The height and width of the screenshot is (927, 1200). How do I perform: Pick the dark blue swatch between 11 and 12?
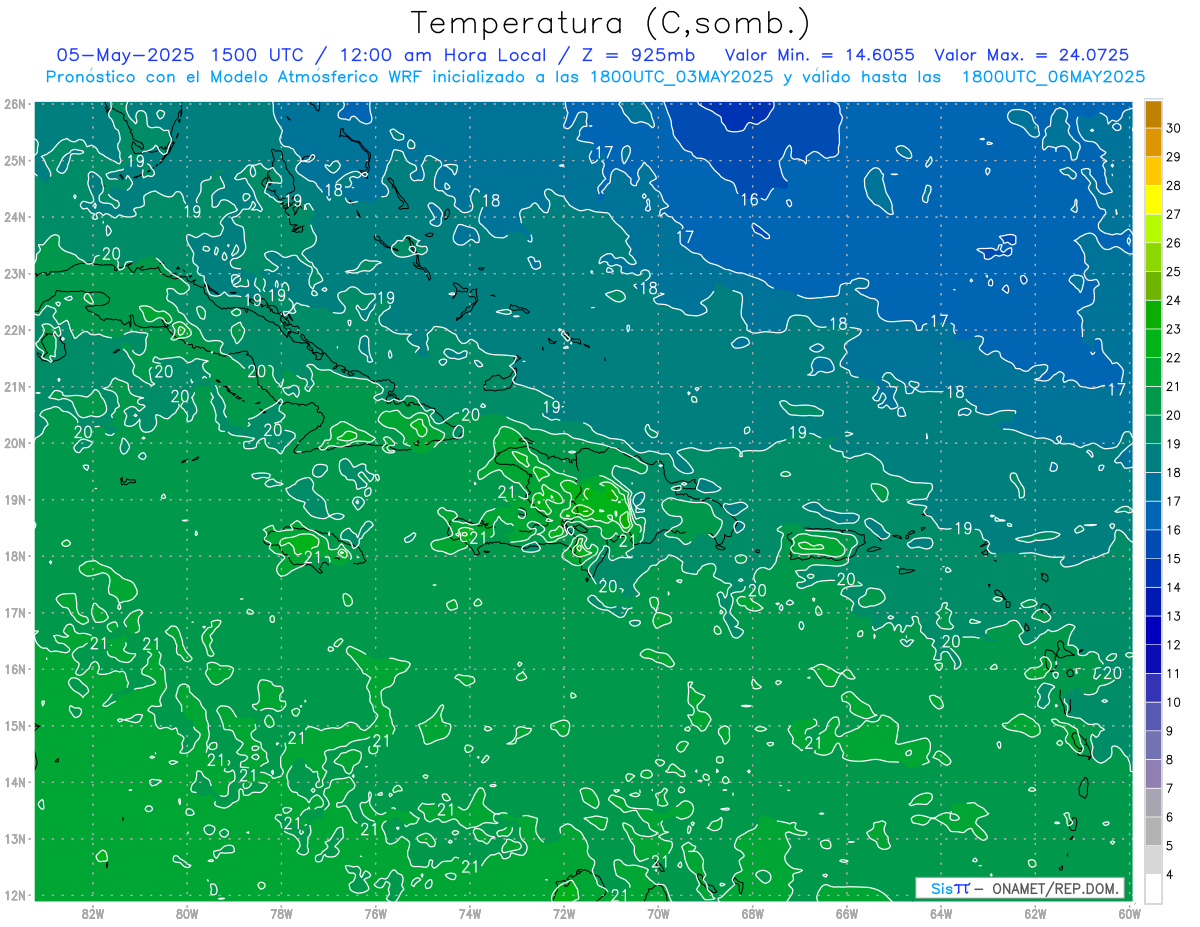(x=1153, y=659)
